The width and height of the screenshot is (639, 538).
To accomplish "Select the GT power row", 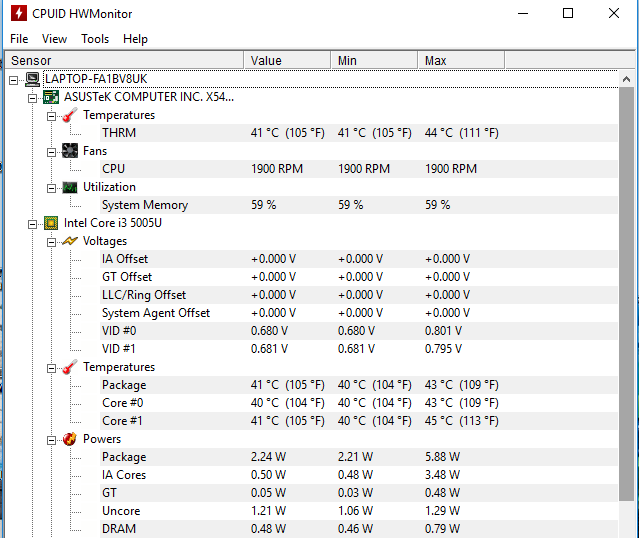I will coord(359,493).
